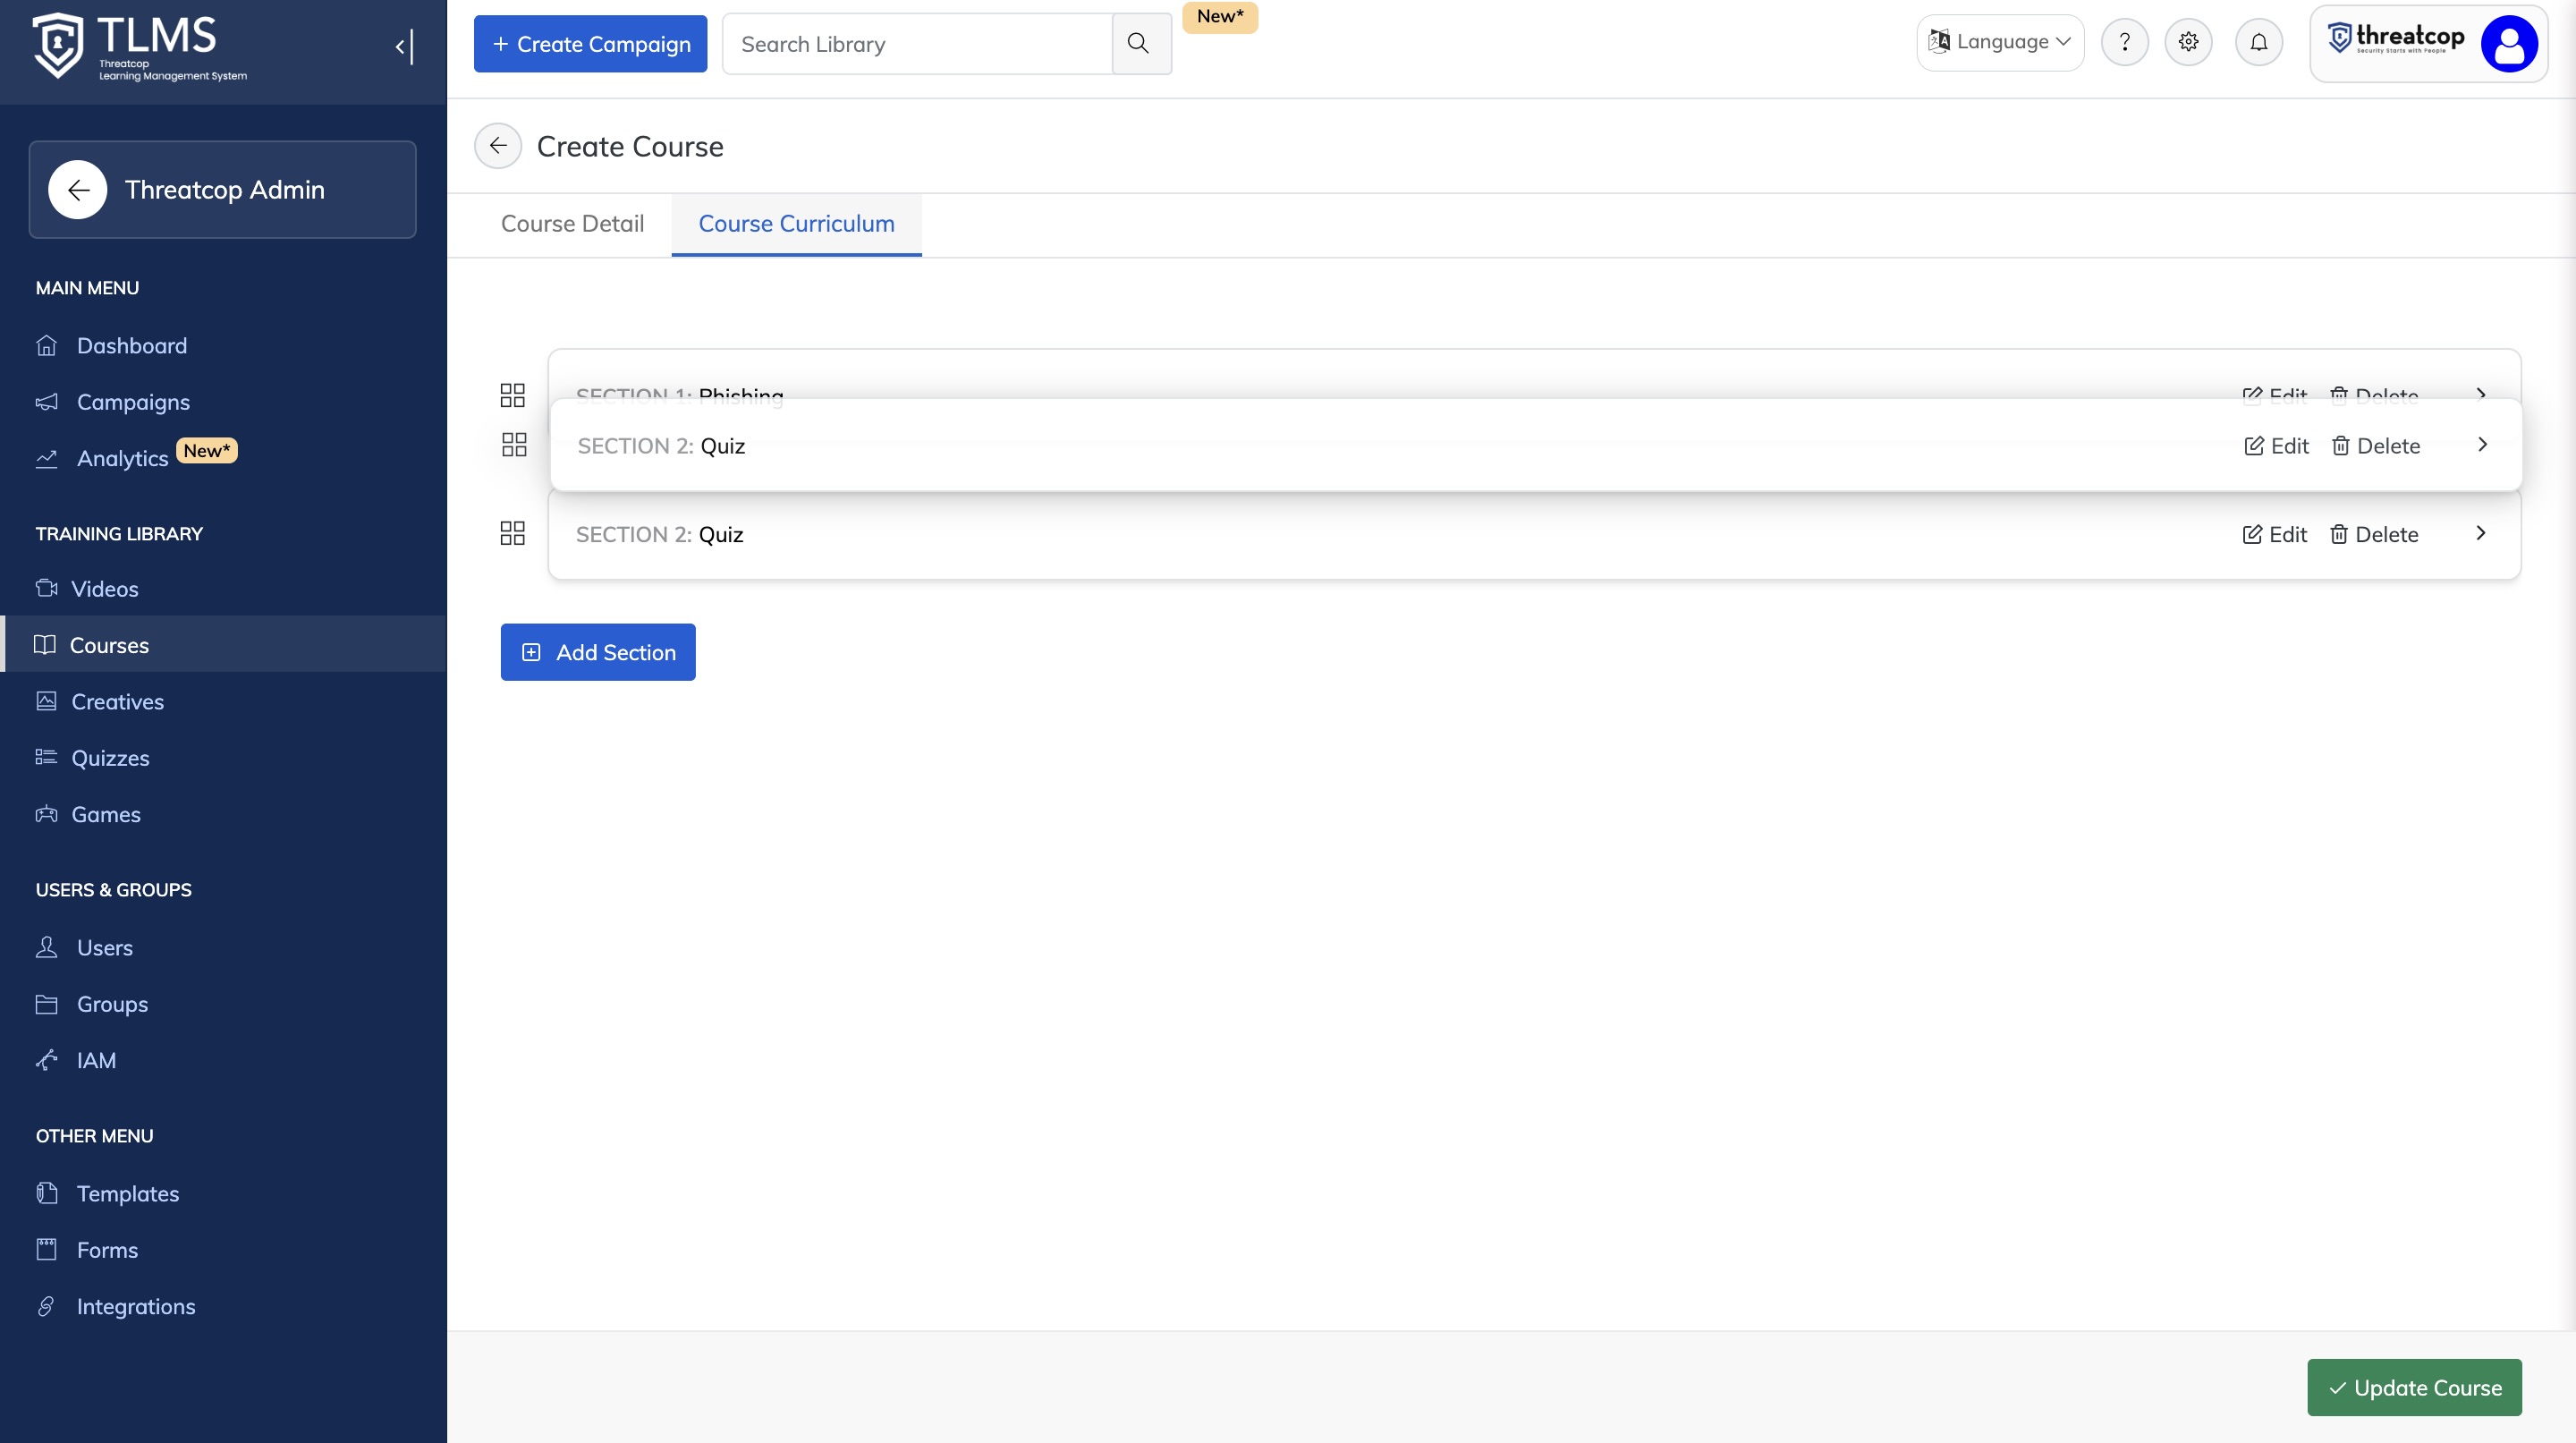Click the drag handle of the bottom Quiz section

[x=512, y=534]
